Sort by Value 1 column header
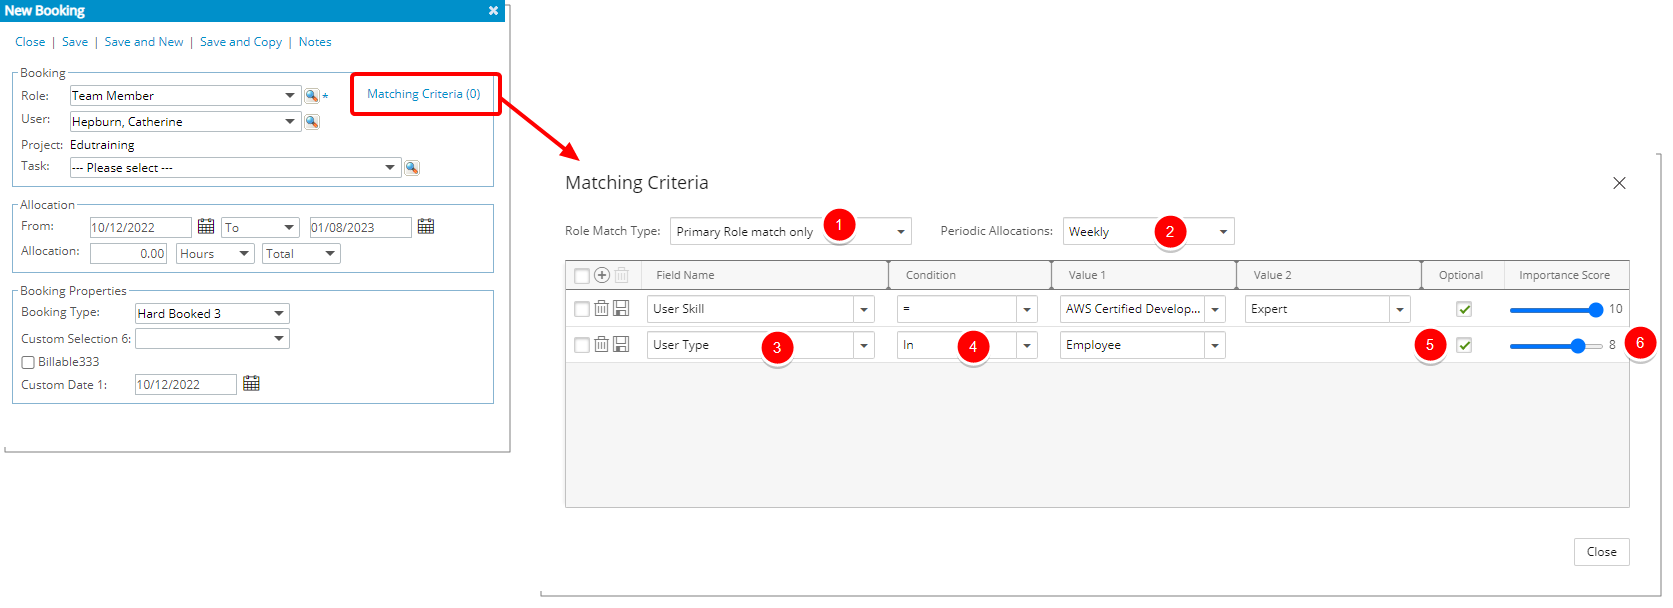The height and width of the screenshot is (608, 1673). click(x=1087, y=275)
